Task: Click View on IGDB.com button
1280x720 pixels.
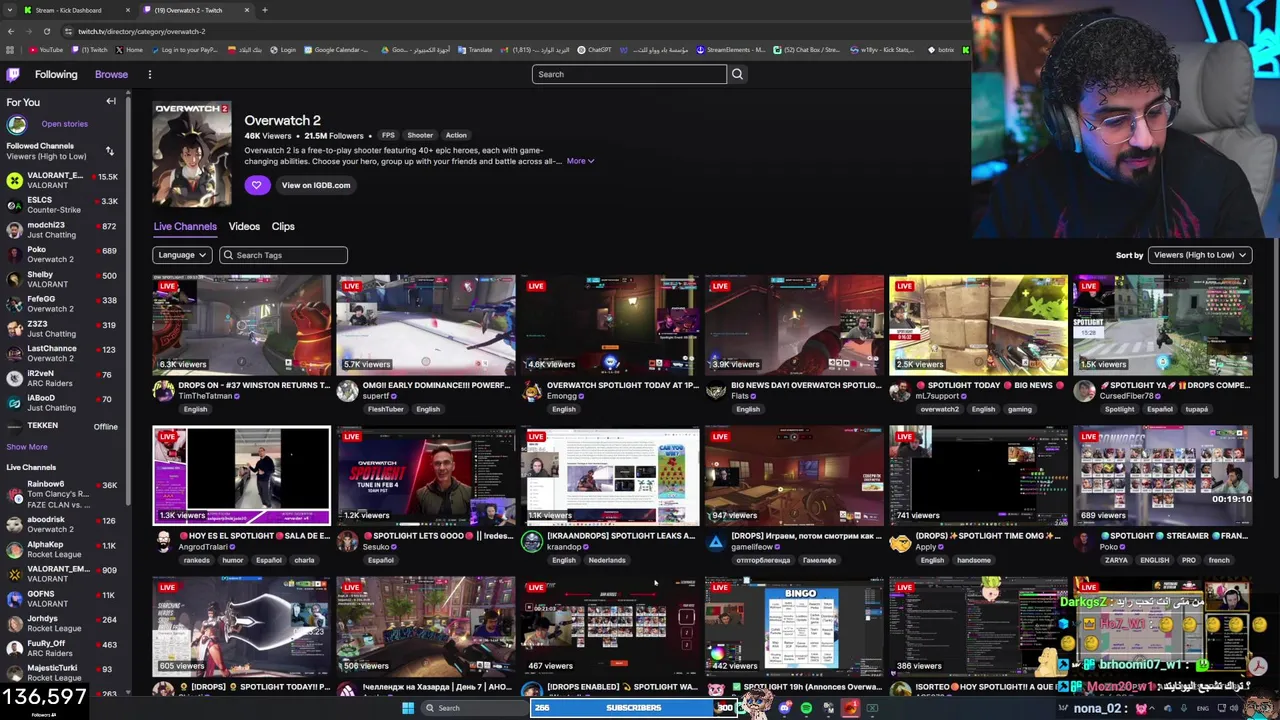Action: [316, 185]
